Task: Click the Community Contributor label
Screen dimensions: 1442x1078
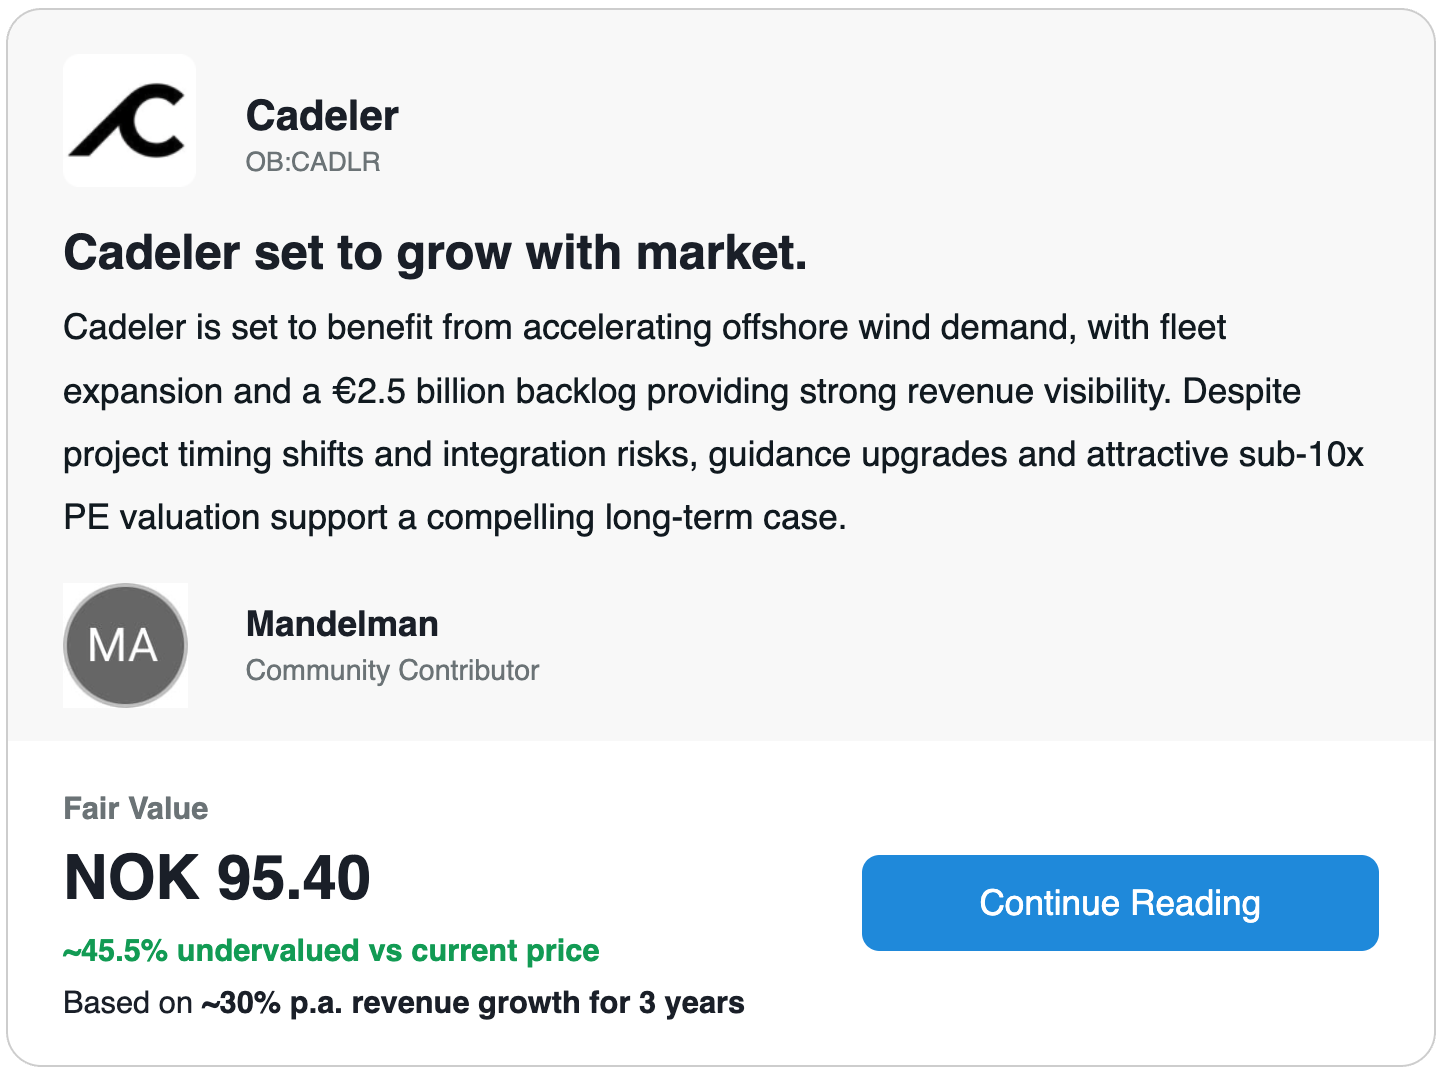Action: [392, 670]
